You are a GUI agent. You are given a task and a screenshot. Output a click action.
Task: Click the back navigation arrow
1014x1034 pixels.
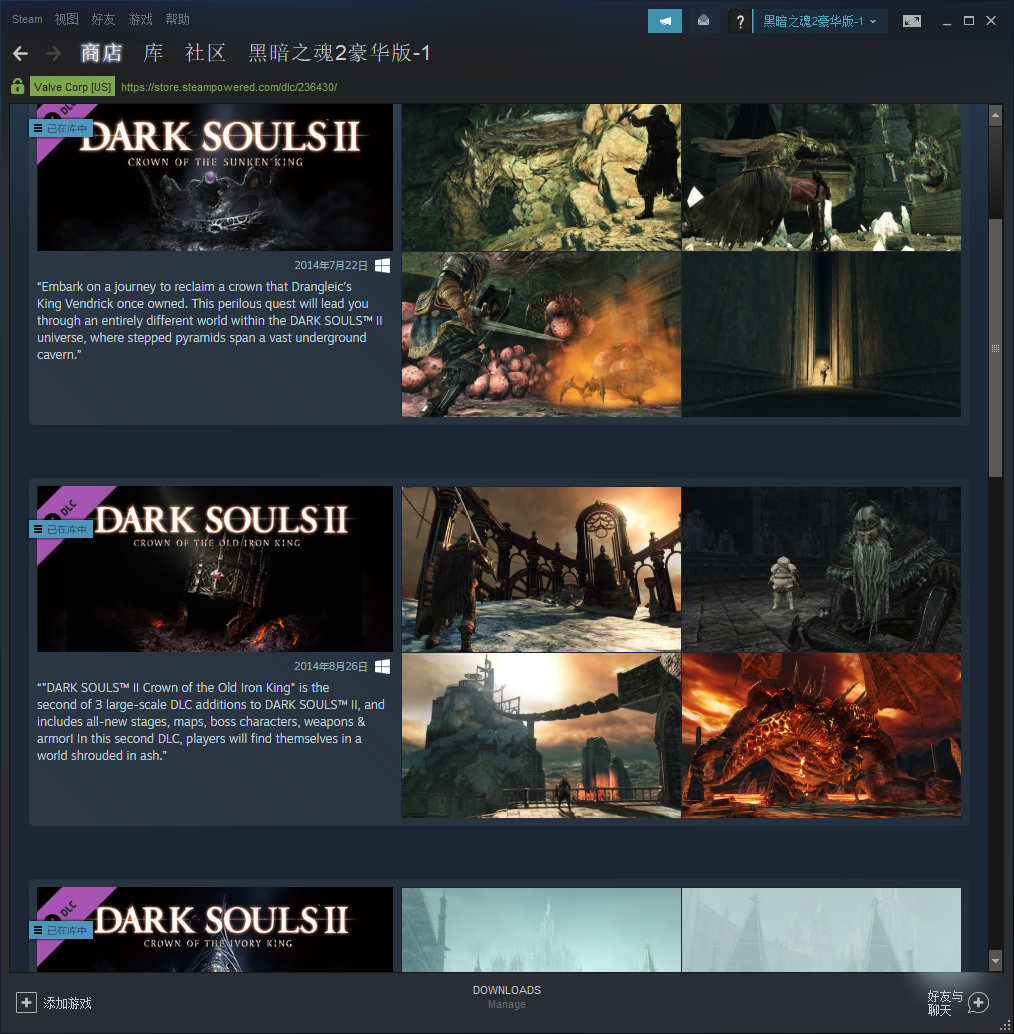click(x=20, y=53)
